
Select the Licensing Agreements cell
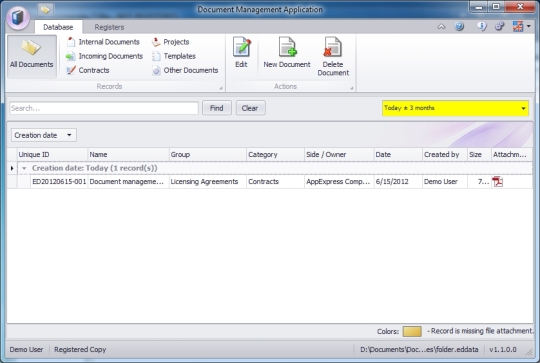tap(208, 182)
